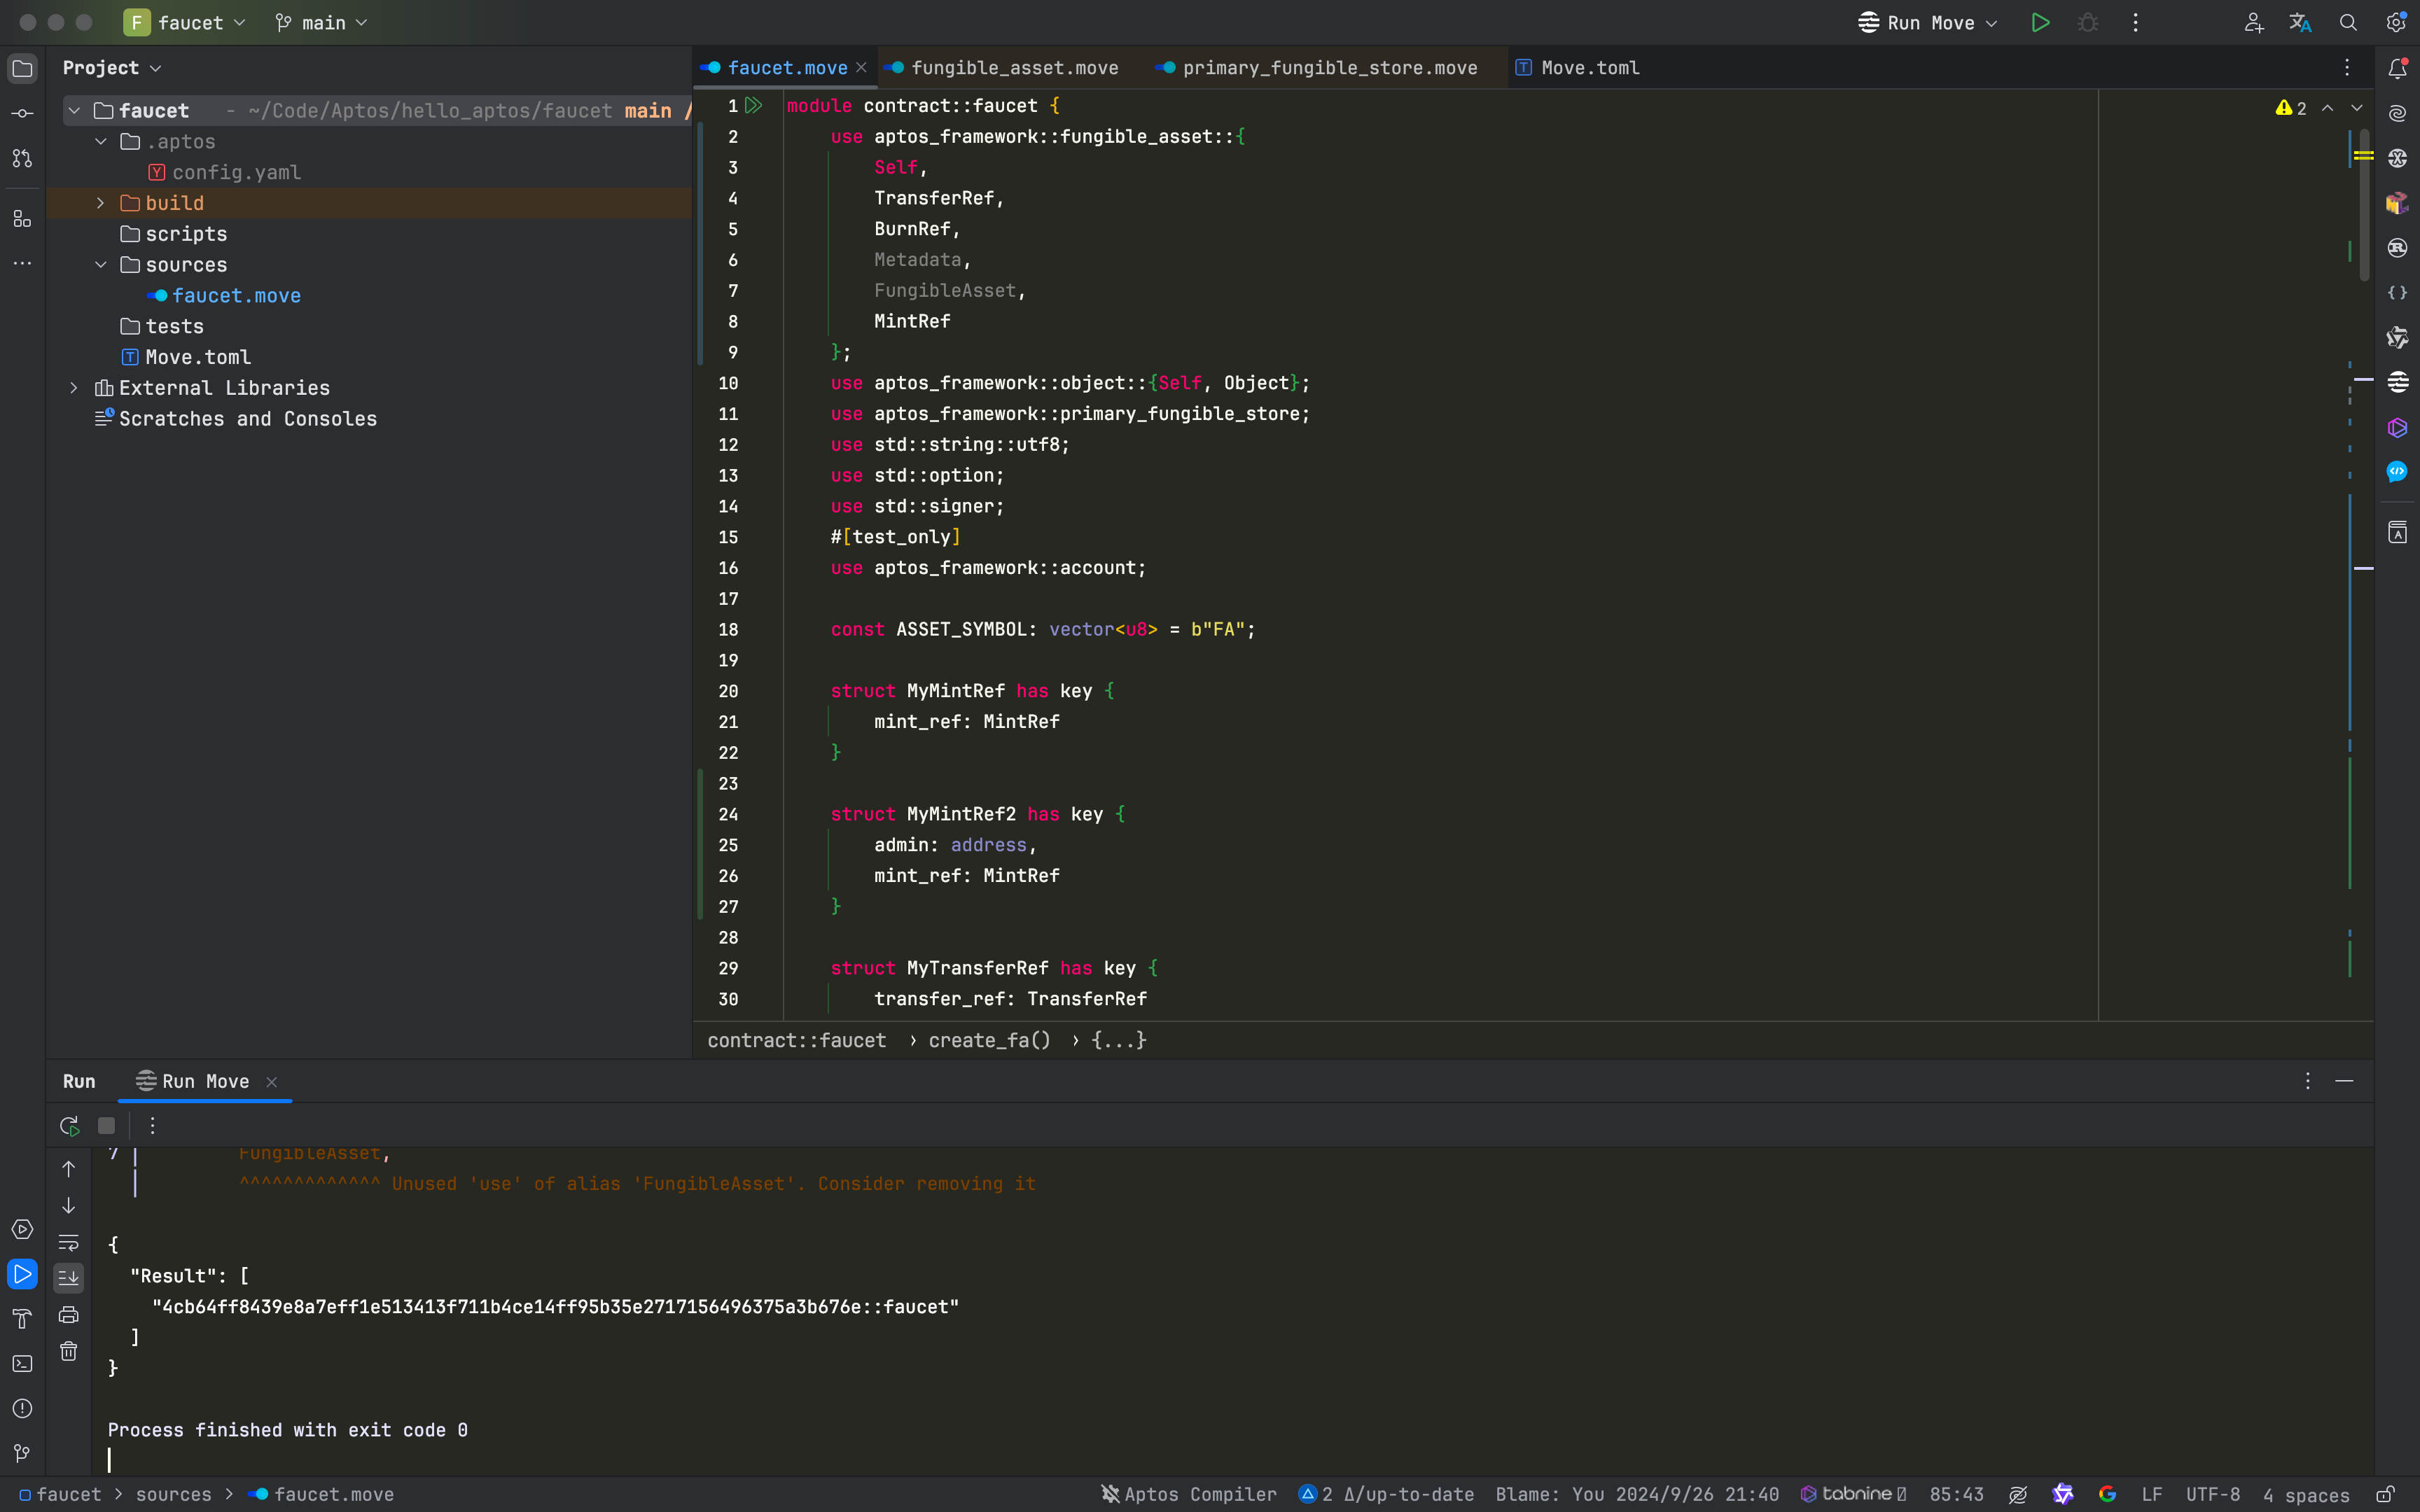Open tabnine status bar widget
The image size is (2420, 1512).
pos(1853,1494)
